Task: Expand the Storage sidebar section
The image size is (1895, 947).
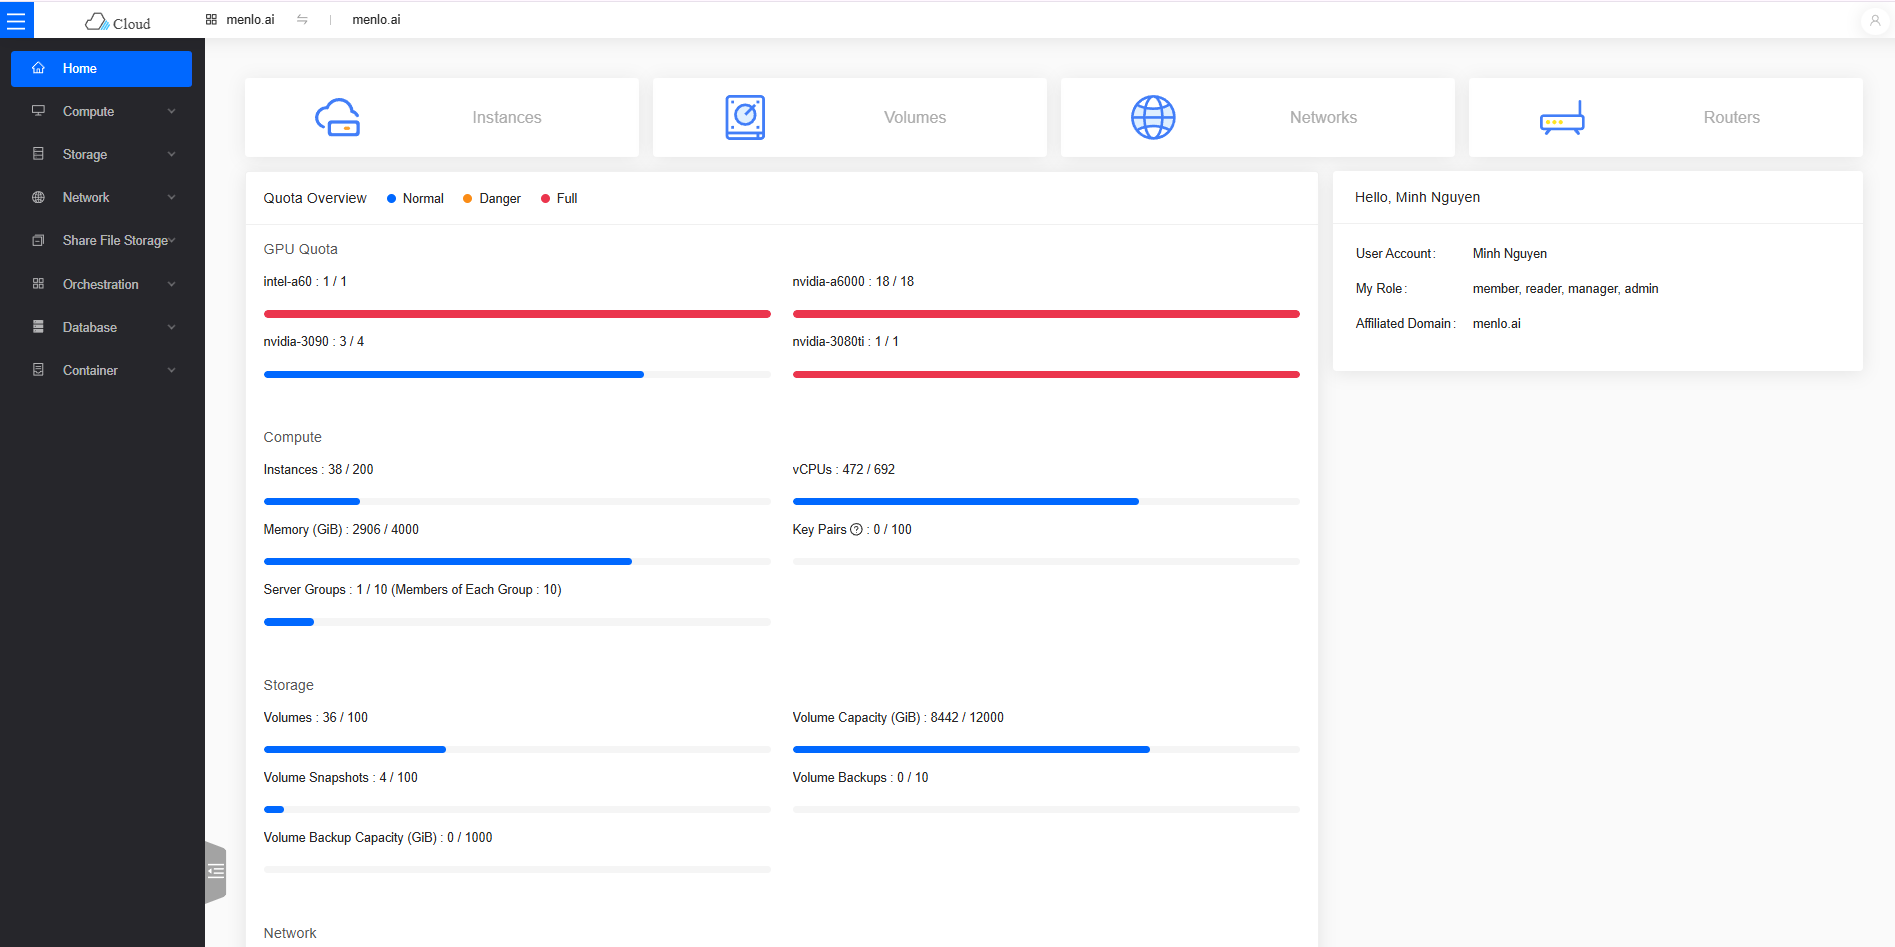Action: [x=101, y=154]
